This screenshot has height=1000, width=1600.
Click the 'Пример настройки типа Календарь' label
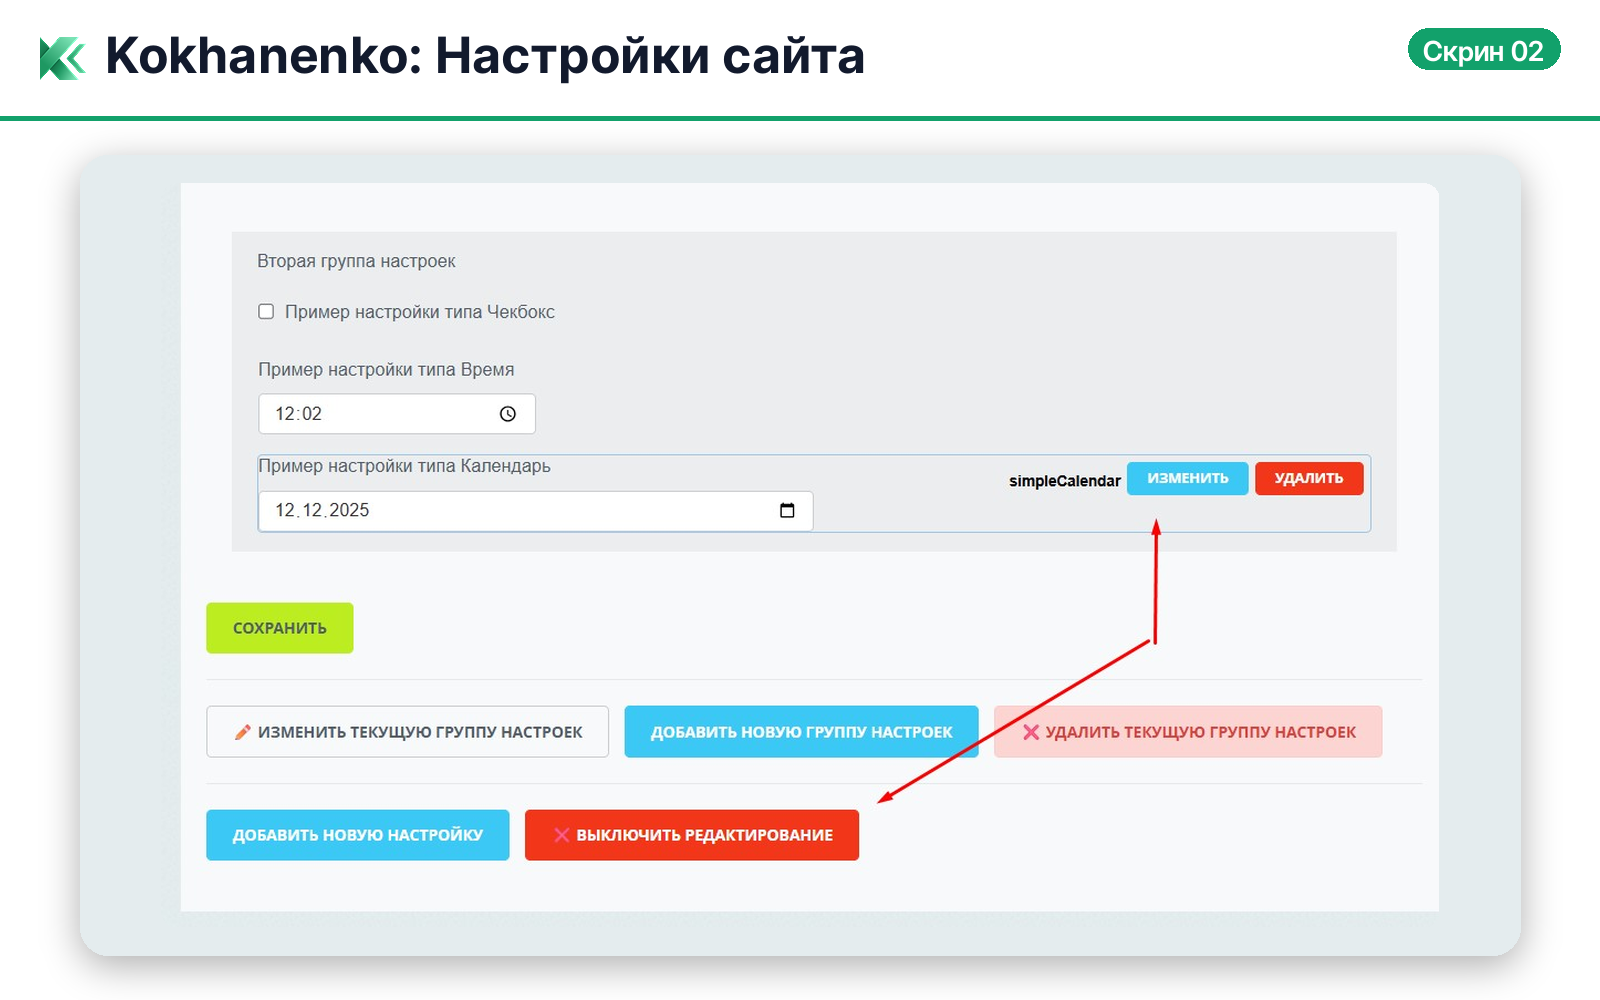click(x=404, y=466)
